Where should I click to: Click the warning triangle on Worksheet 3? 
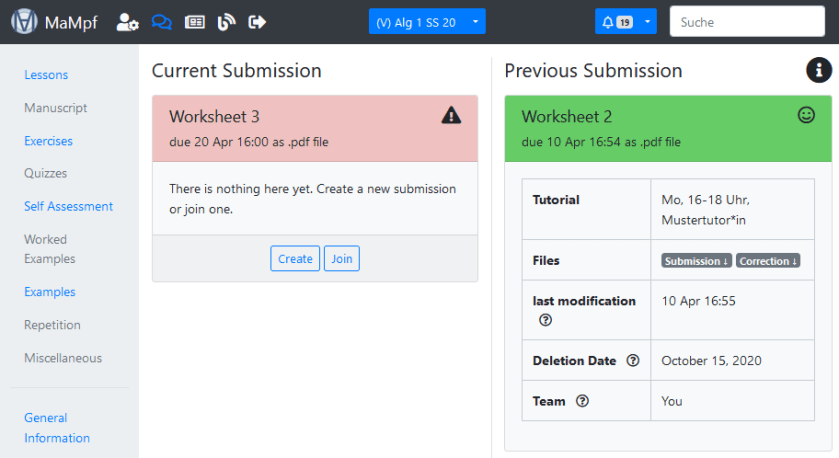click(x=451, y=116)
